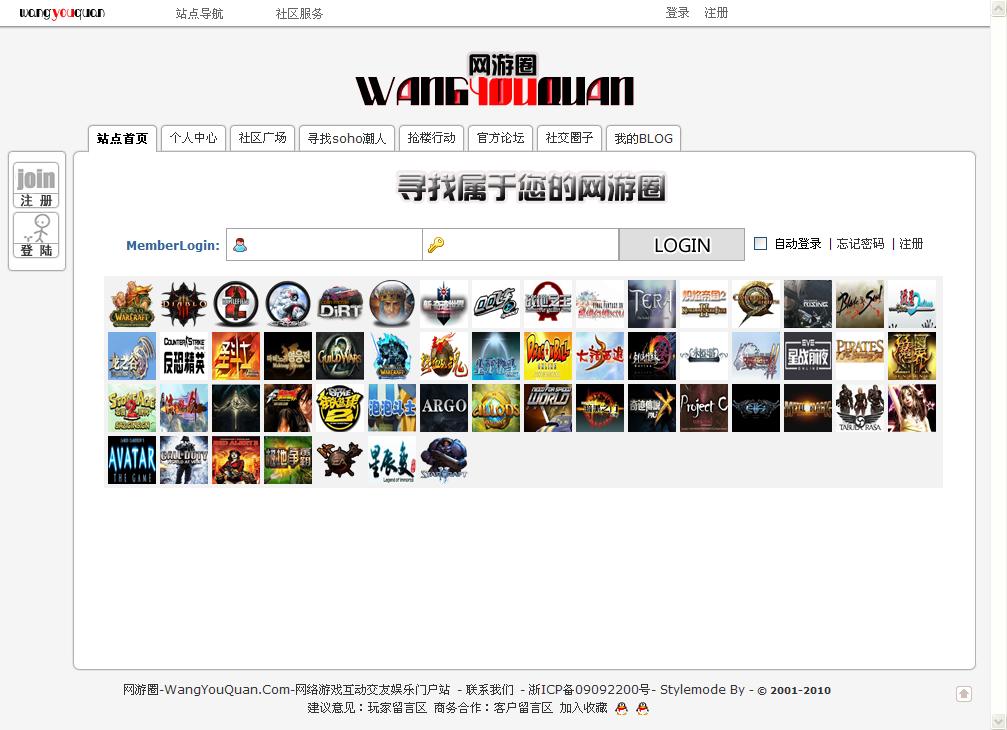The image size is (1007, 730).
Task: Switch to the 官方论坛 tab
Action: tap(500, 138)
